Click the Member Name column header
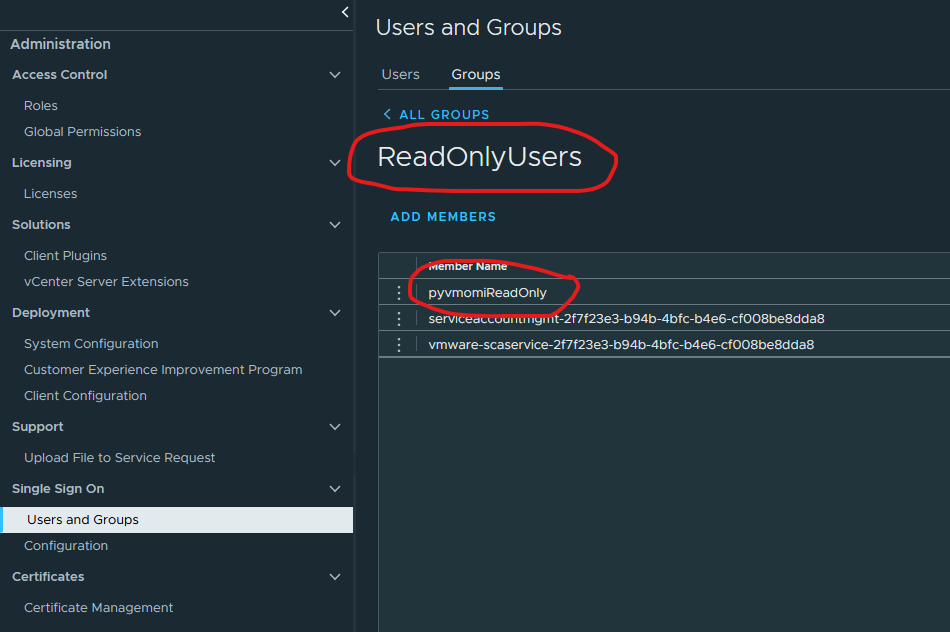 (467, 267)
